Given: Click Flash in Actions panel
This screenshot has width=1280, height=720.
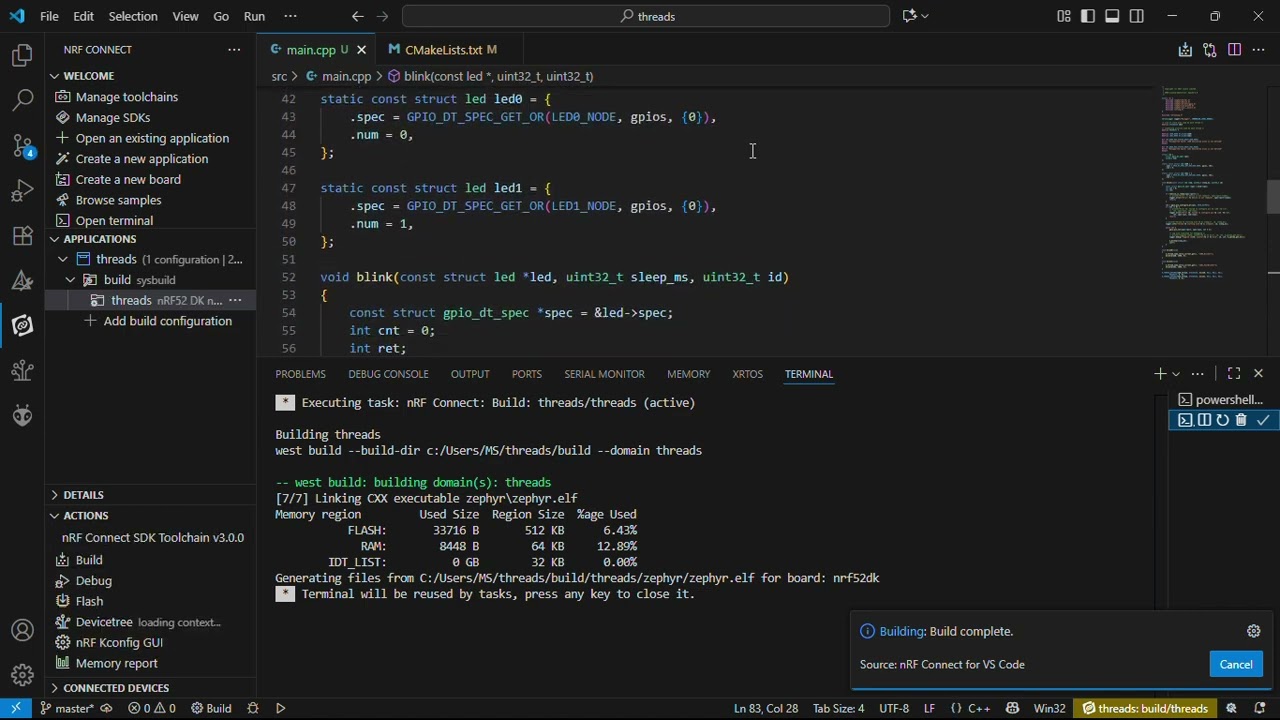Looking at the screenshot, I should (x=89, y=601).
